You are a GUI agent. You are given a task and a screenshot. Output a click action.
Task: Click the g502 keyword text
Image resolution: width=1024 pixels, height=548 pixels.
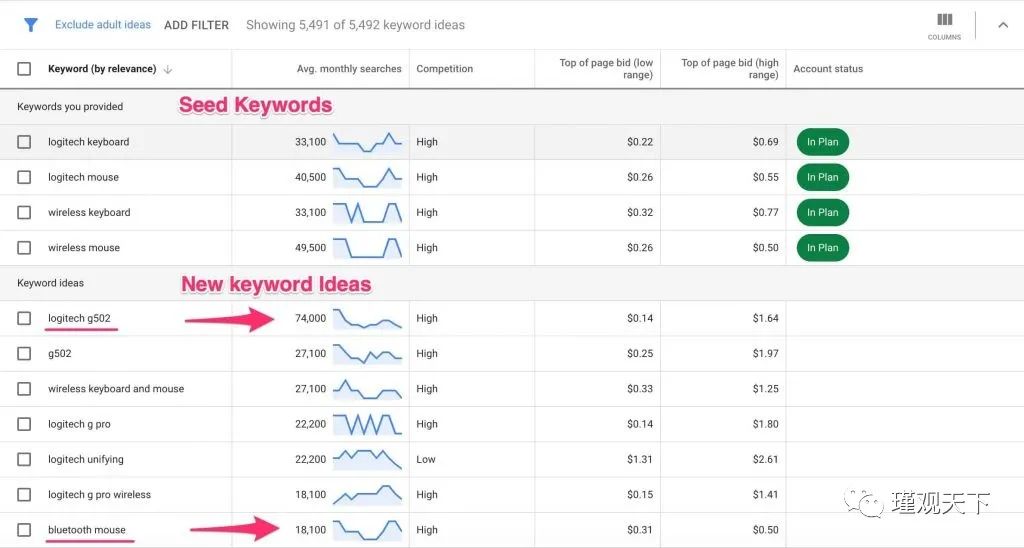coord(60,354)
